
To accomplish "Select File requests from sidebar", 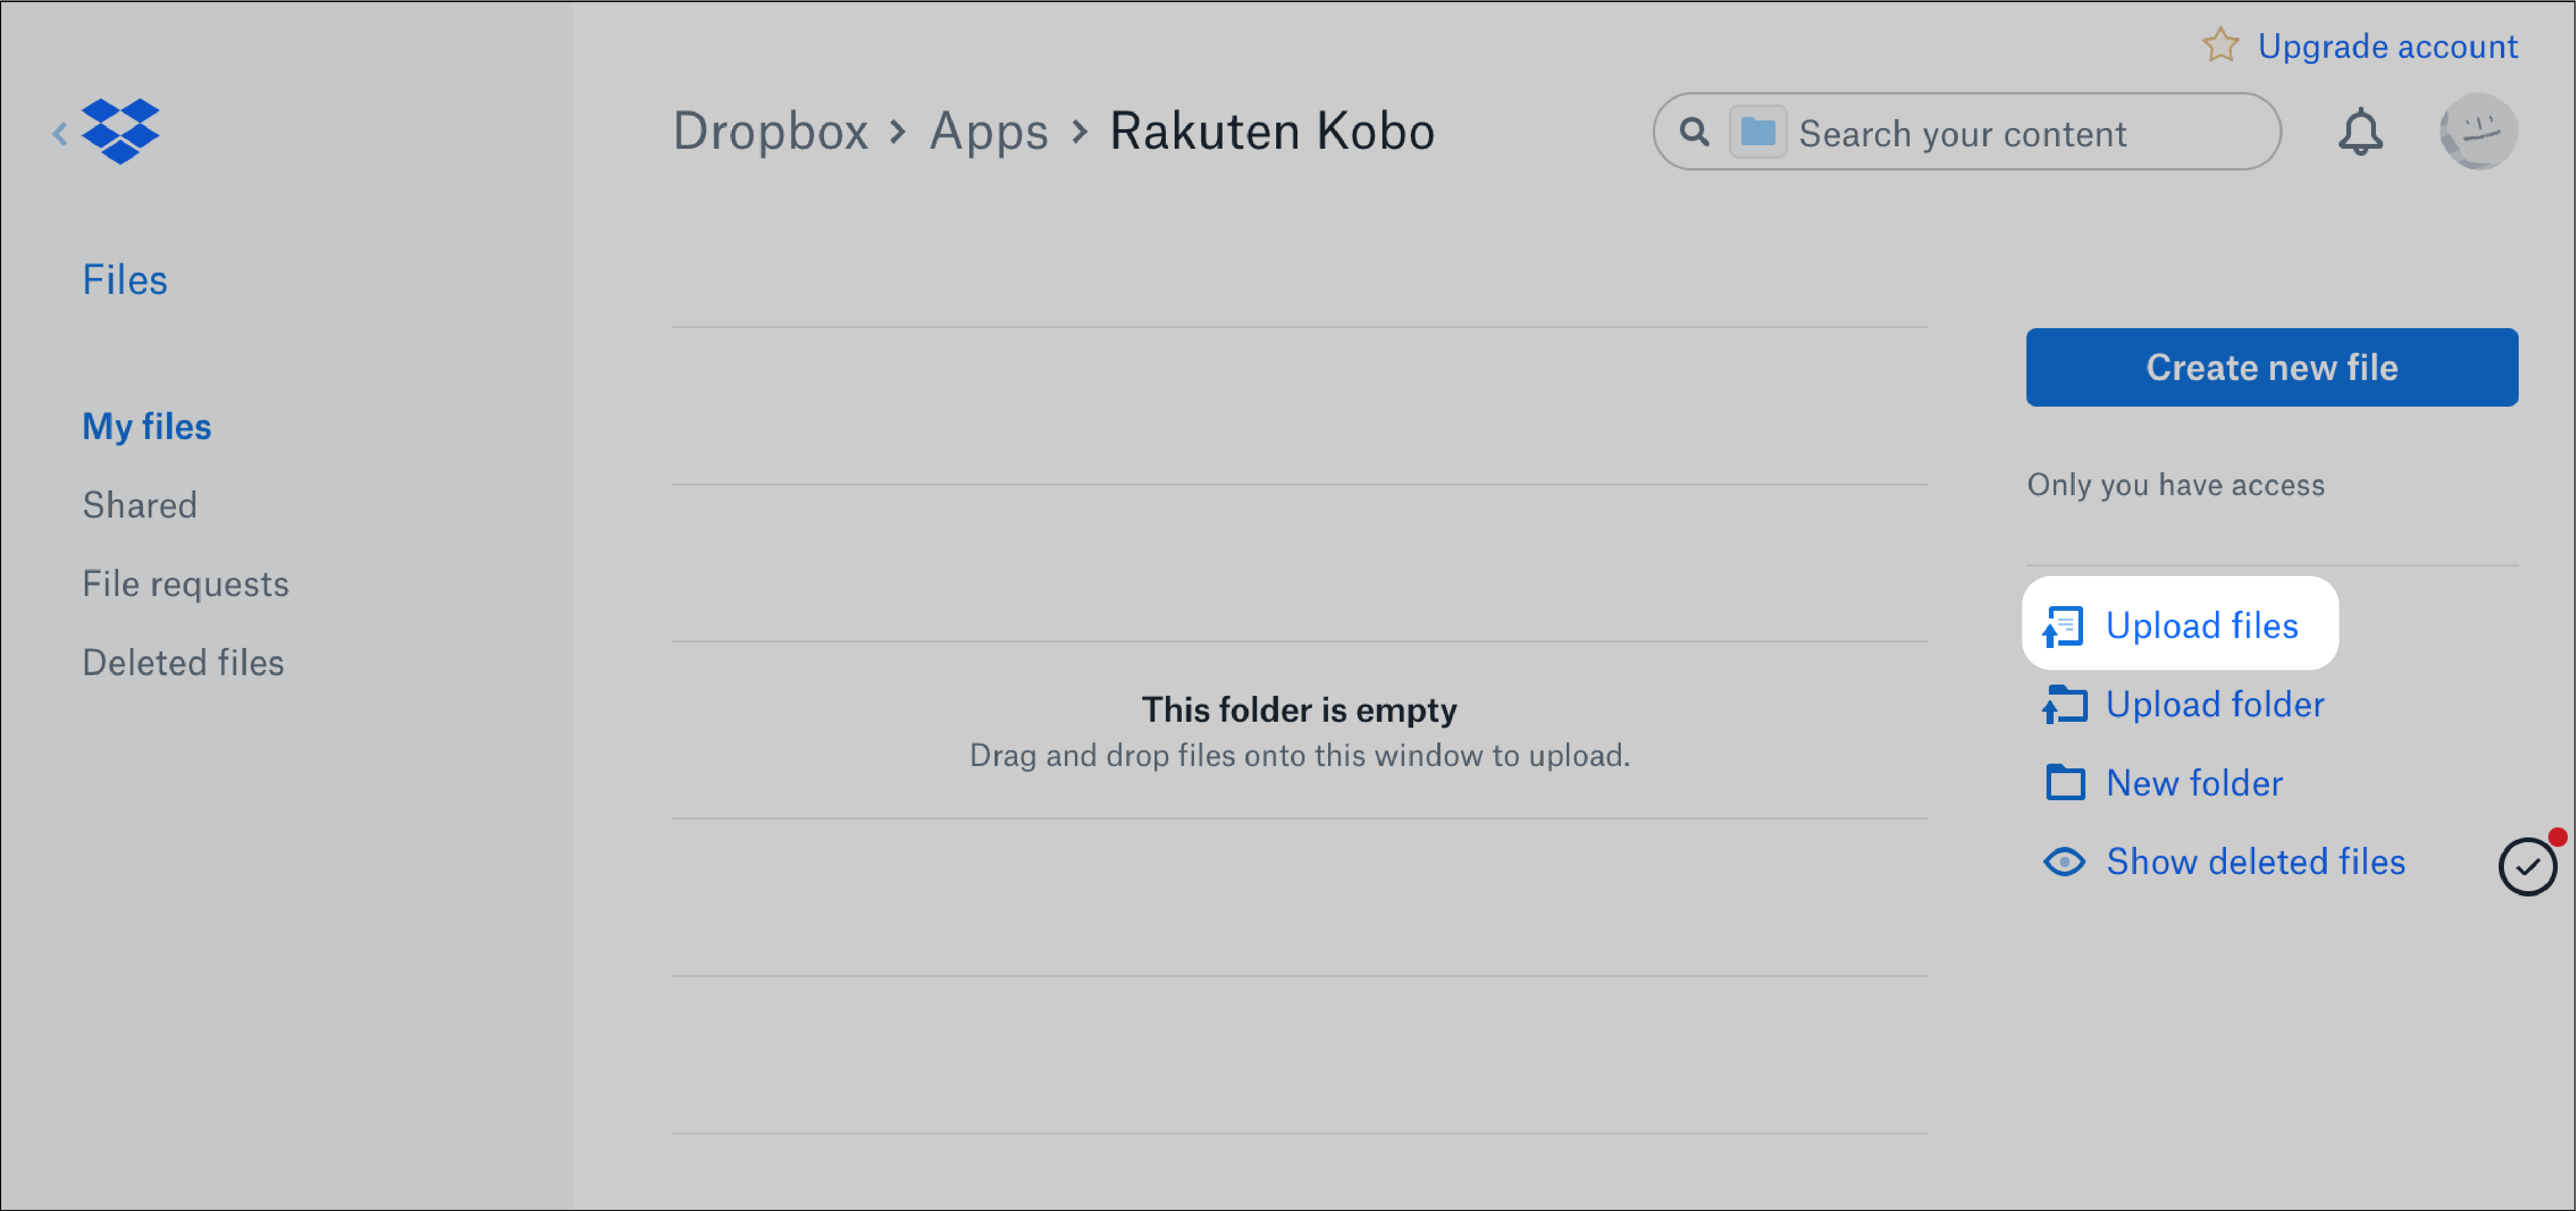I will (x=185, y=583).
